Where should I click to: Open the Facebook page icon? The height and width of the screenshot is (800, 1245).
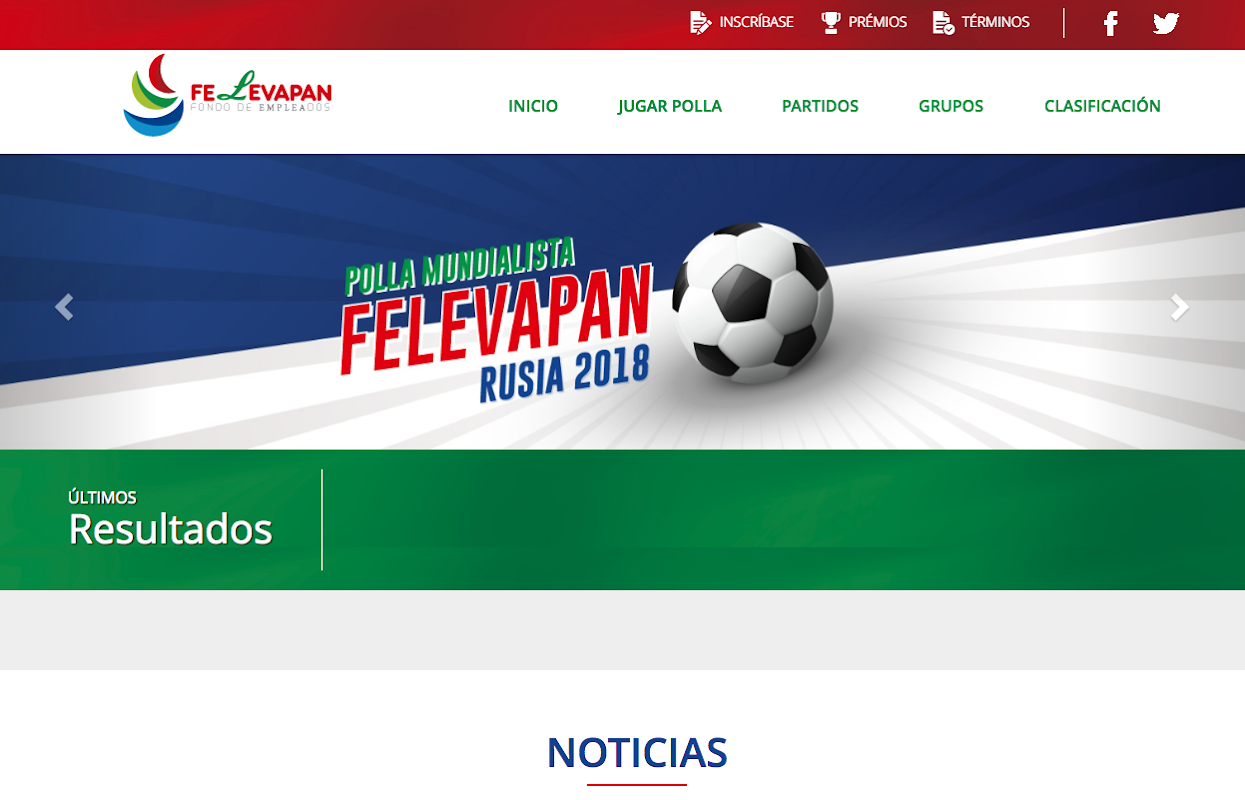click(1110, 23)
